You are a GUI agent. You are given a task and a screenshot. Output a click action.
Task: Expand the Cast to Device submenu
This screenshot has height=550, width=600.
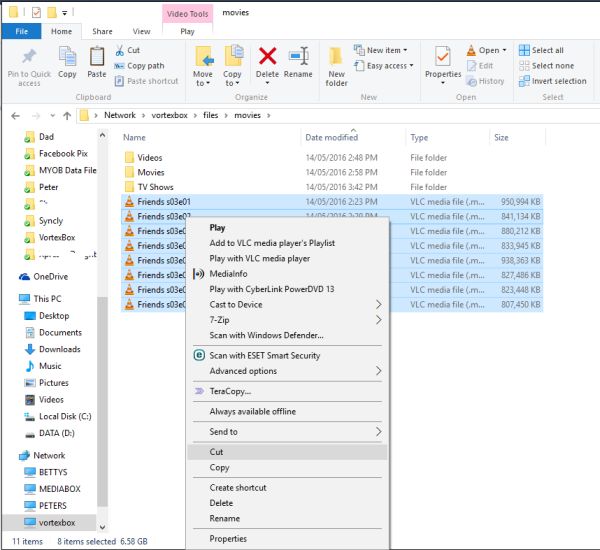pos(288,305)
